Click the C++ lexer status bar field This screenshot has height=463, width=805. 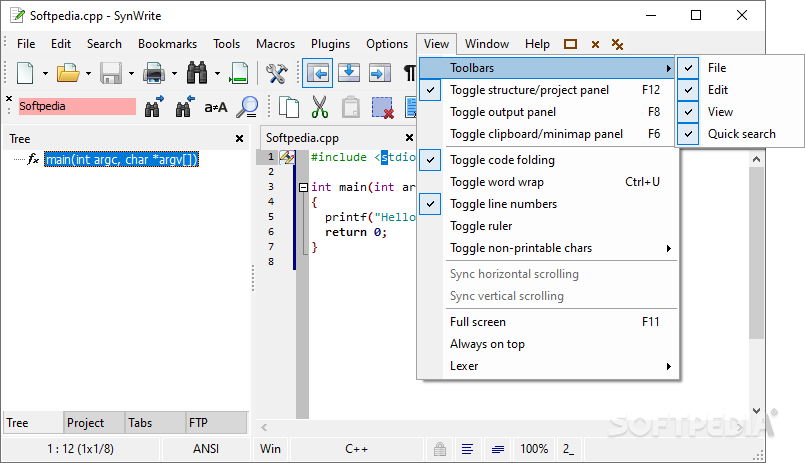click(x=356, y=449)
